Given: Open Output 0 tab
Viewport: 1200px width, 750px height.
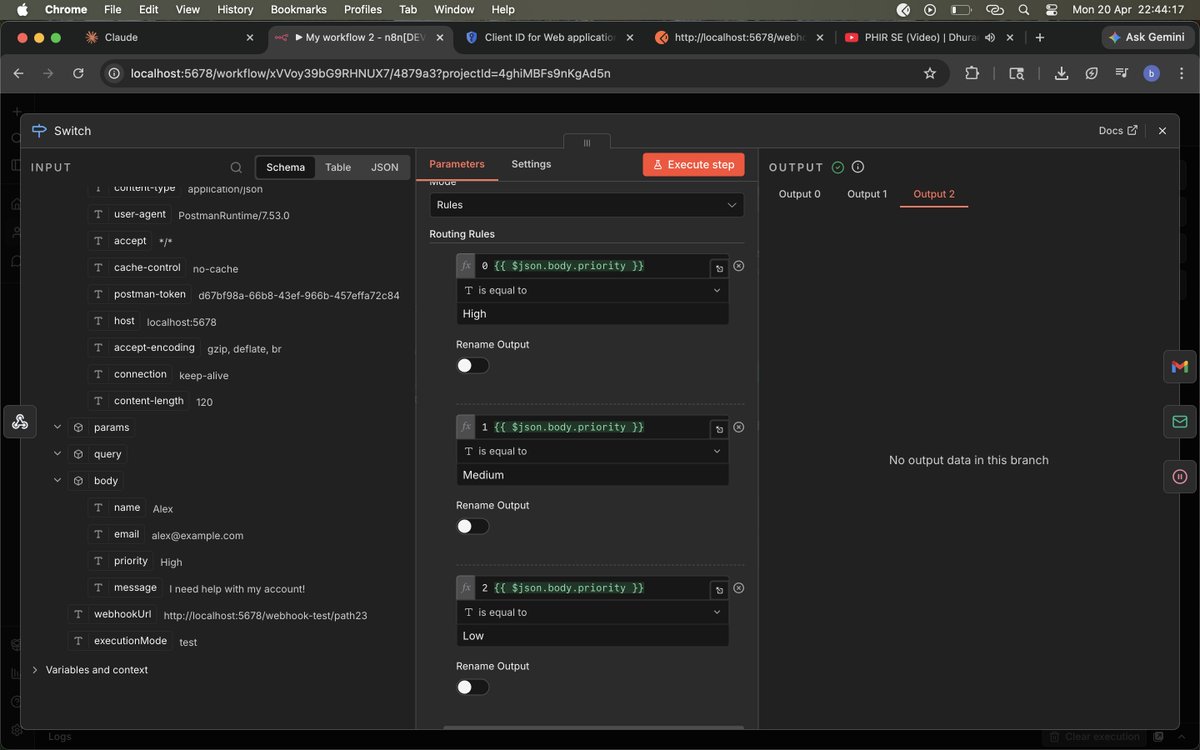Looking at the screenshot, I should pyautogui.click(x=800, y=194).
